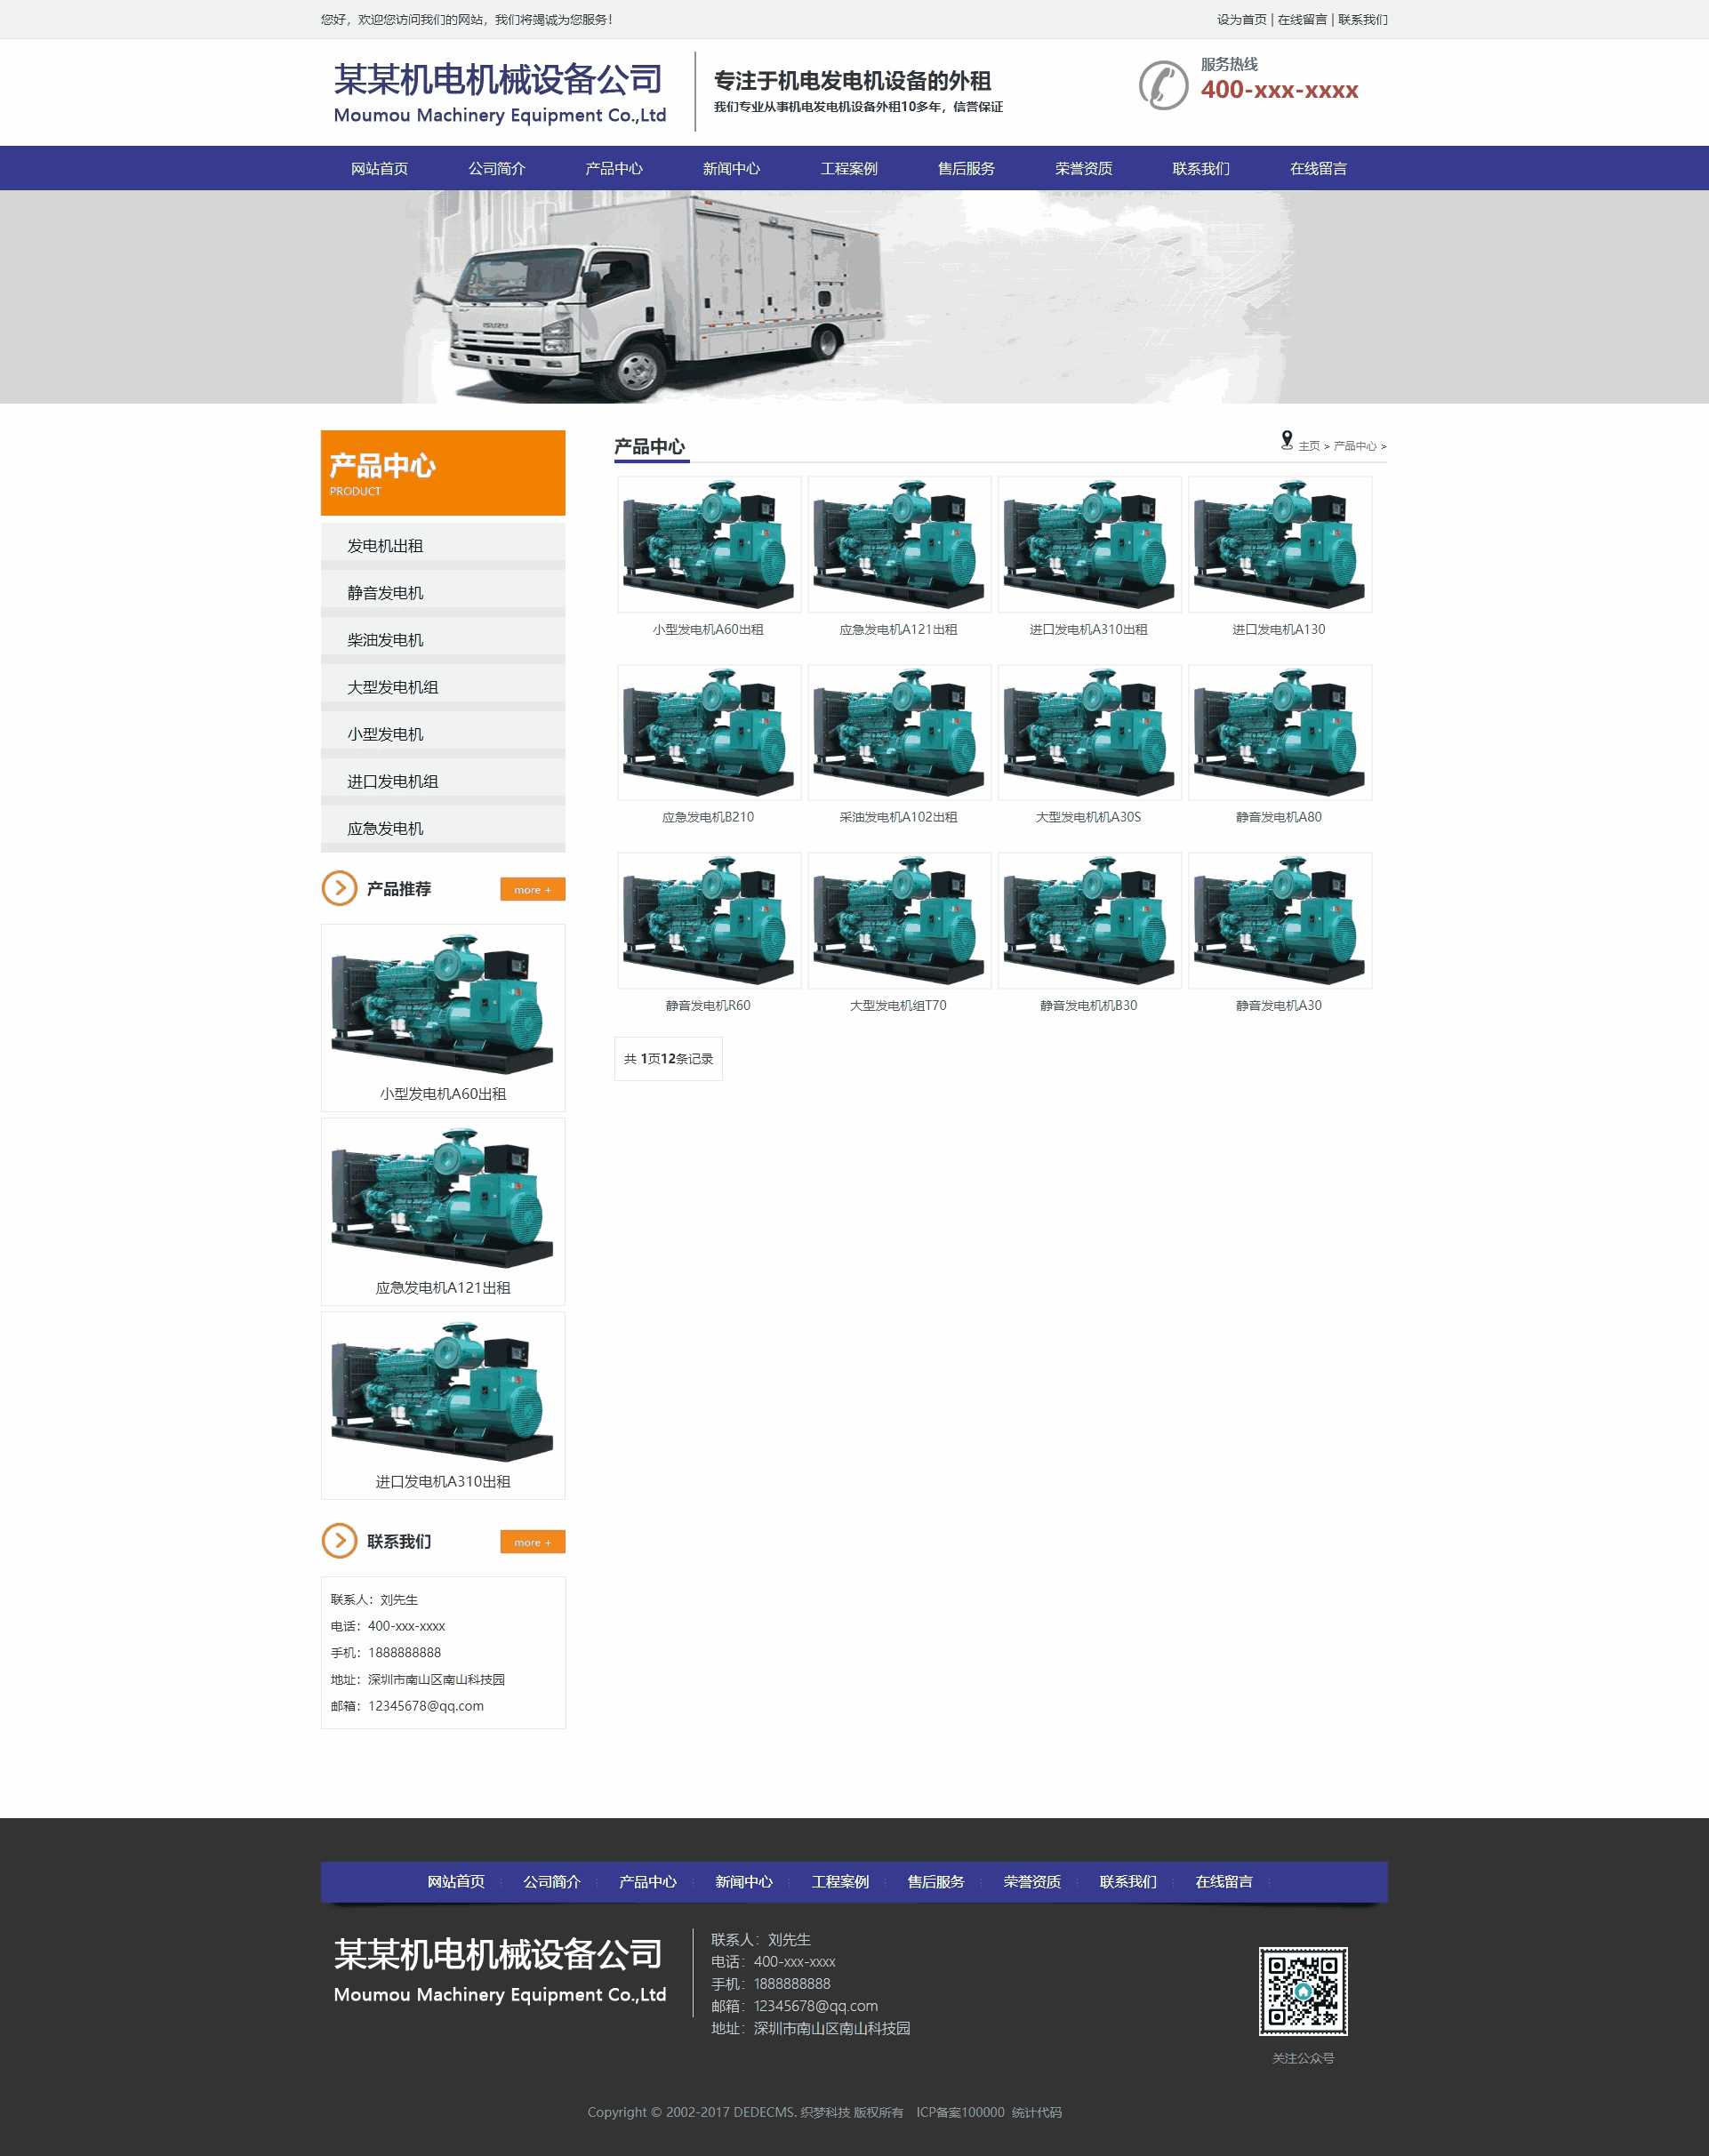The height and width of the screenshot is (2156, 1709).
Task: Click the 主页 breadcrumb link
Action: (x=1308, y=446)
